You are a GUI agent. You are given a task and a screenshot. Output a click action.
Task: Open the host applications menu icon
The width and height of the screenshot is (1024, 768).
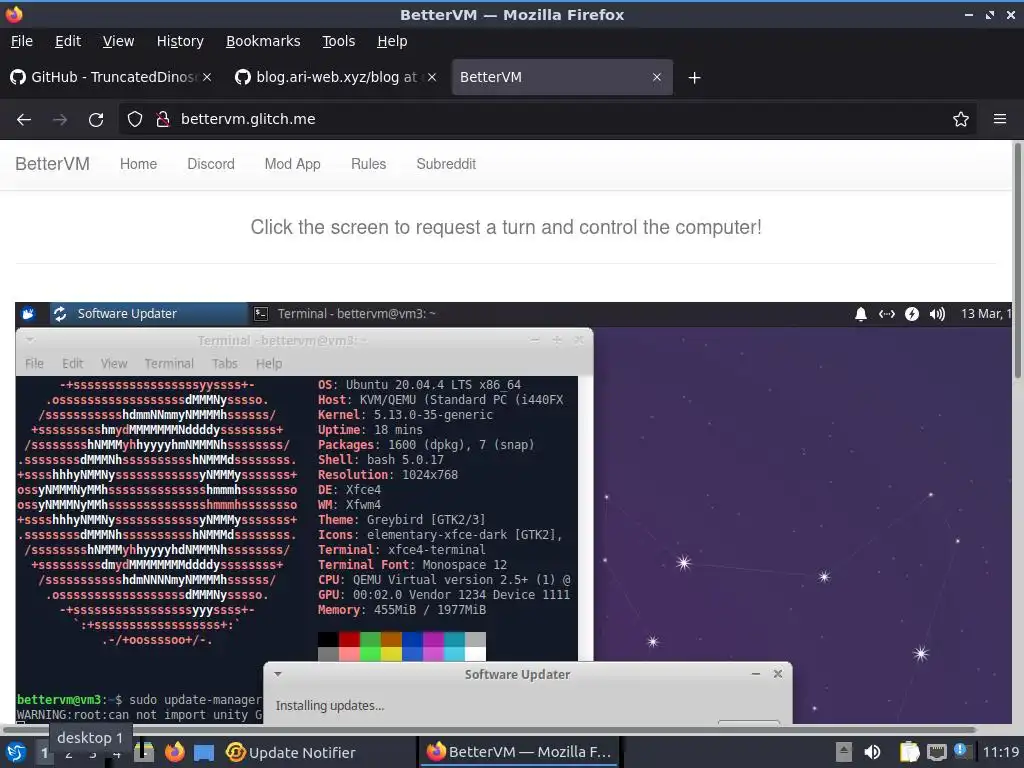pyautogui.click(x=14, y=752)
